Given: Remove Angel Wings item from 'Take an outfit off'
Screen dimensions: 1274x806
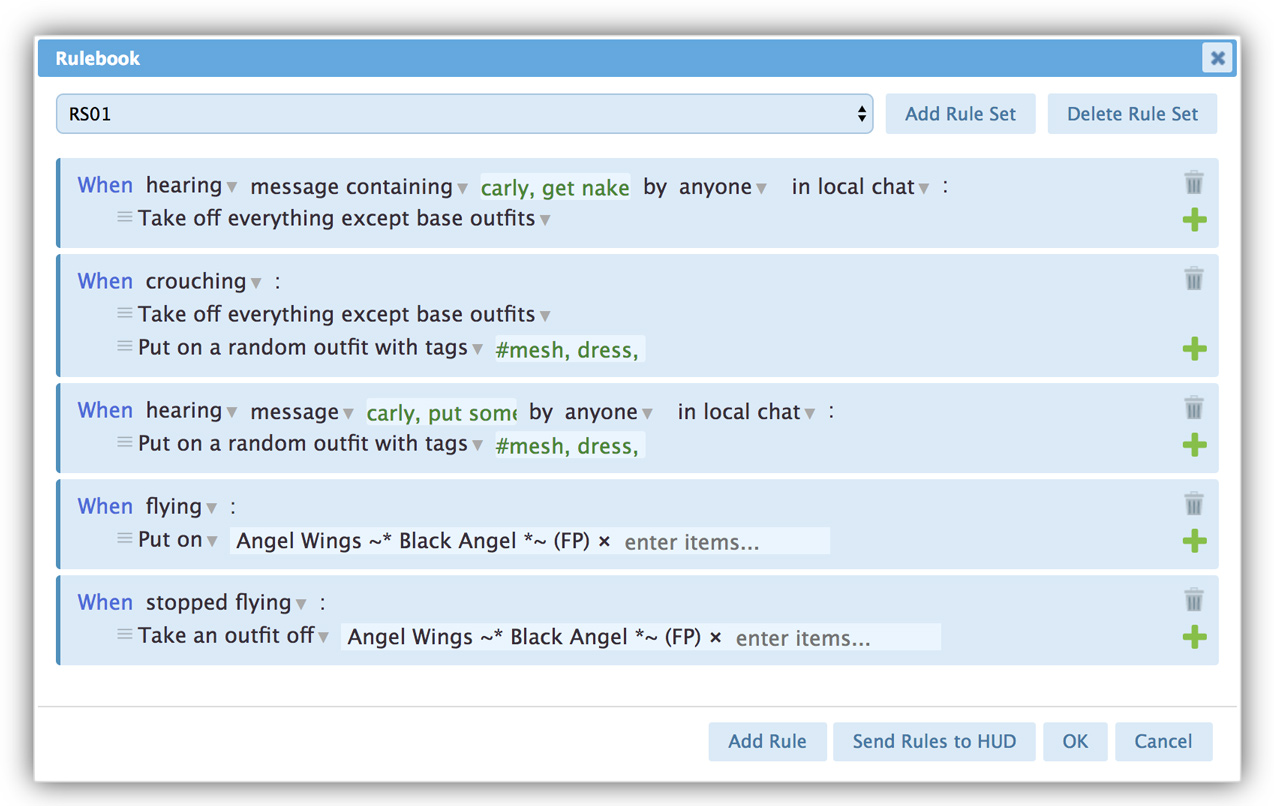Looking at the screenshot, I should click(x=715, y=637).
